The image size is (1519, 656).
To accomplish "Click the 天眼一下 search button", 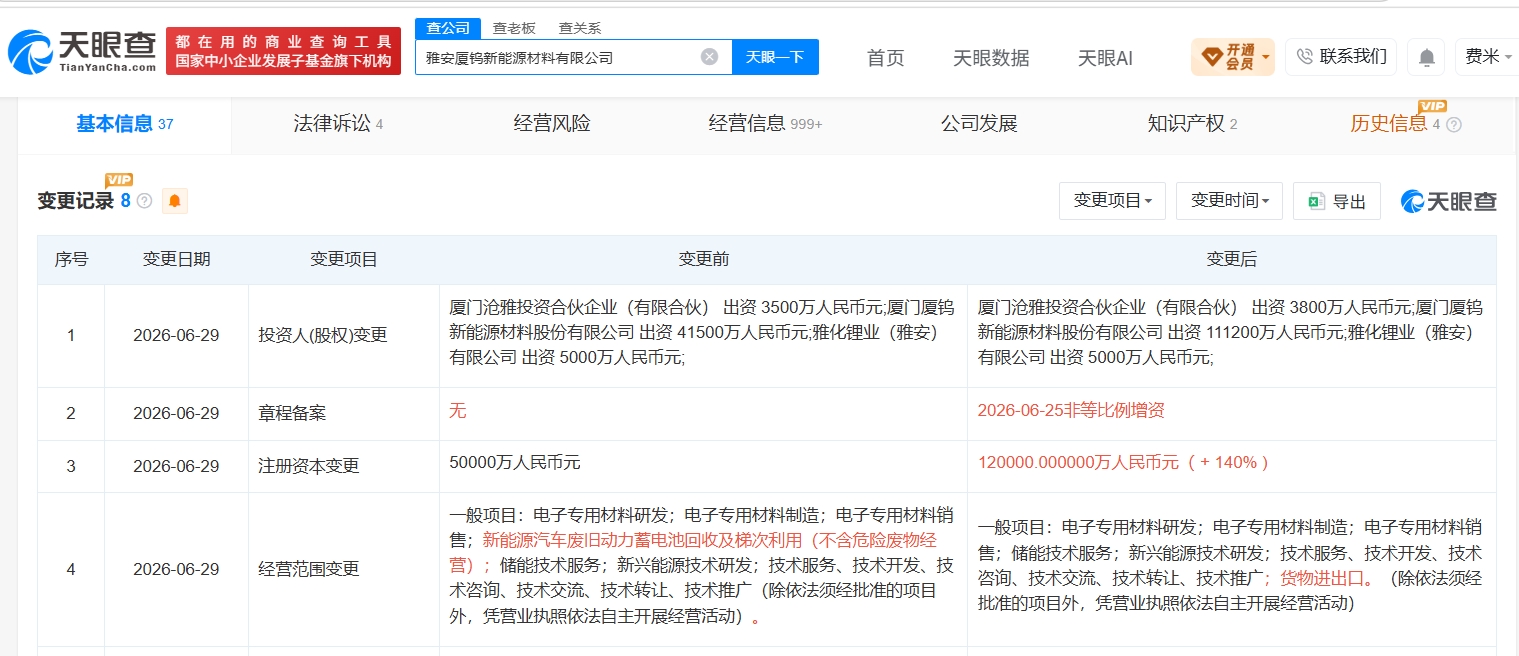I will pos(775,57).
